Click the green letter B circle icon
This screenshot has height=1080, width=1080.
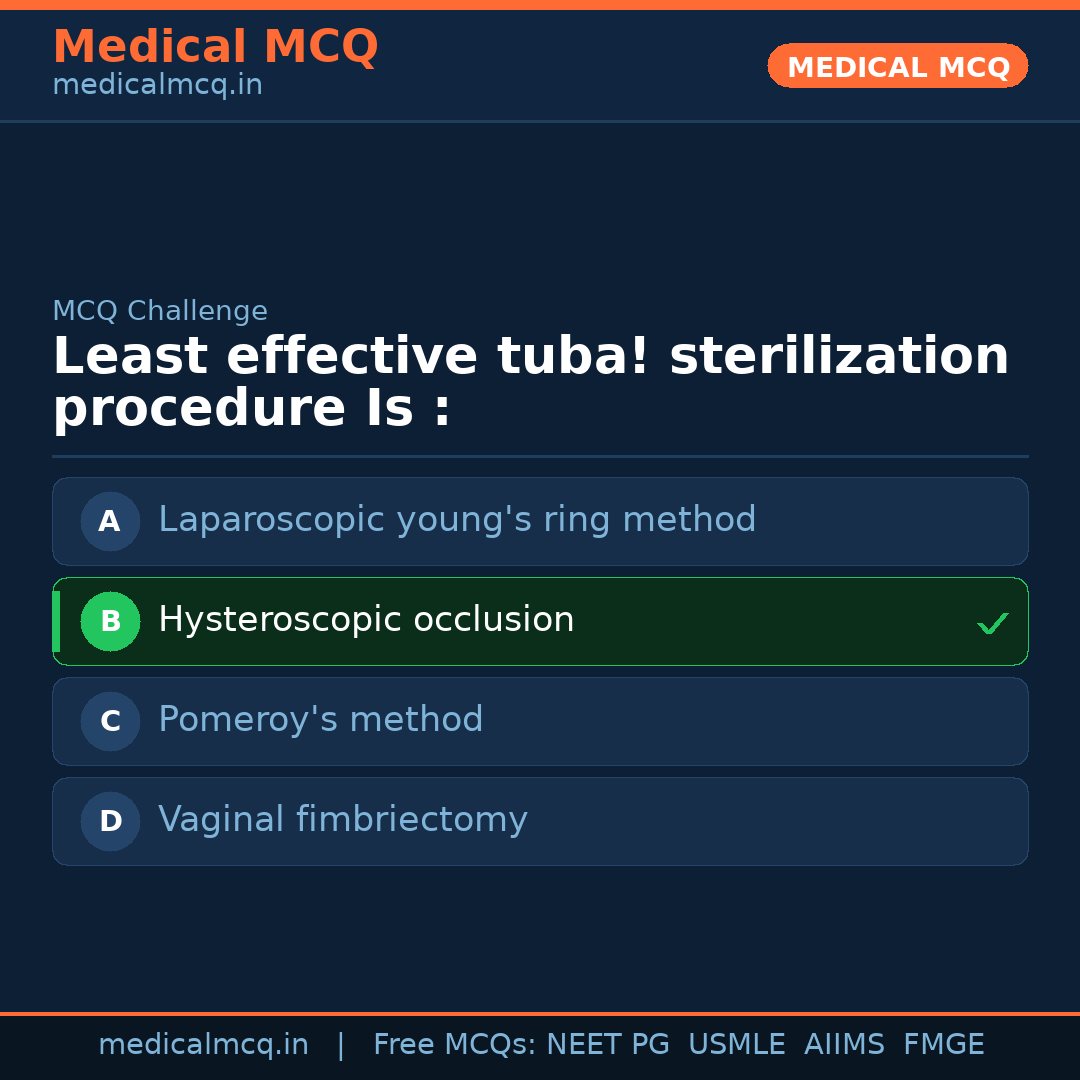(110, 621)
